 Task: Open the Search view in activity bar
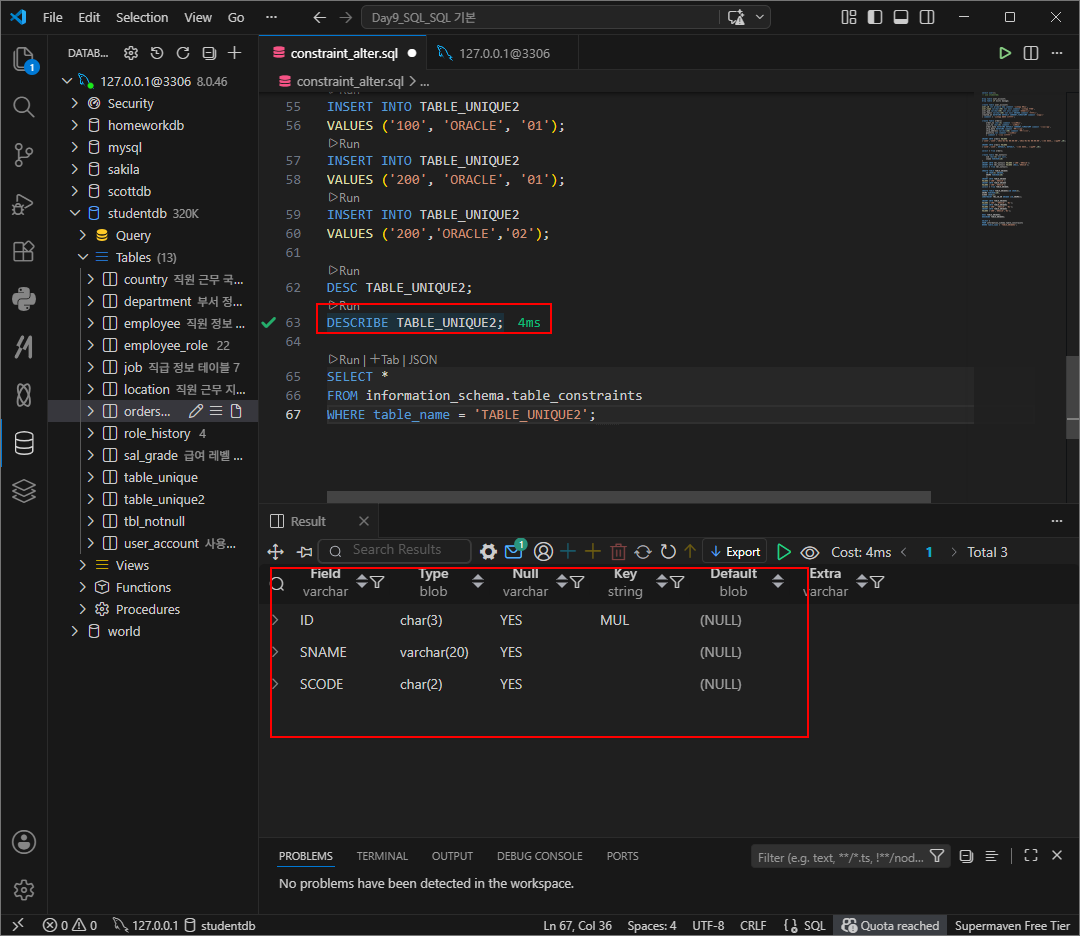pyautogui.click(x=23, y=107)
